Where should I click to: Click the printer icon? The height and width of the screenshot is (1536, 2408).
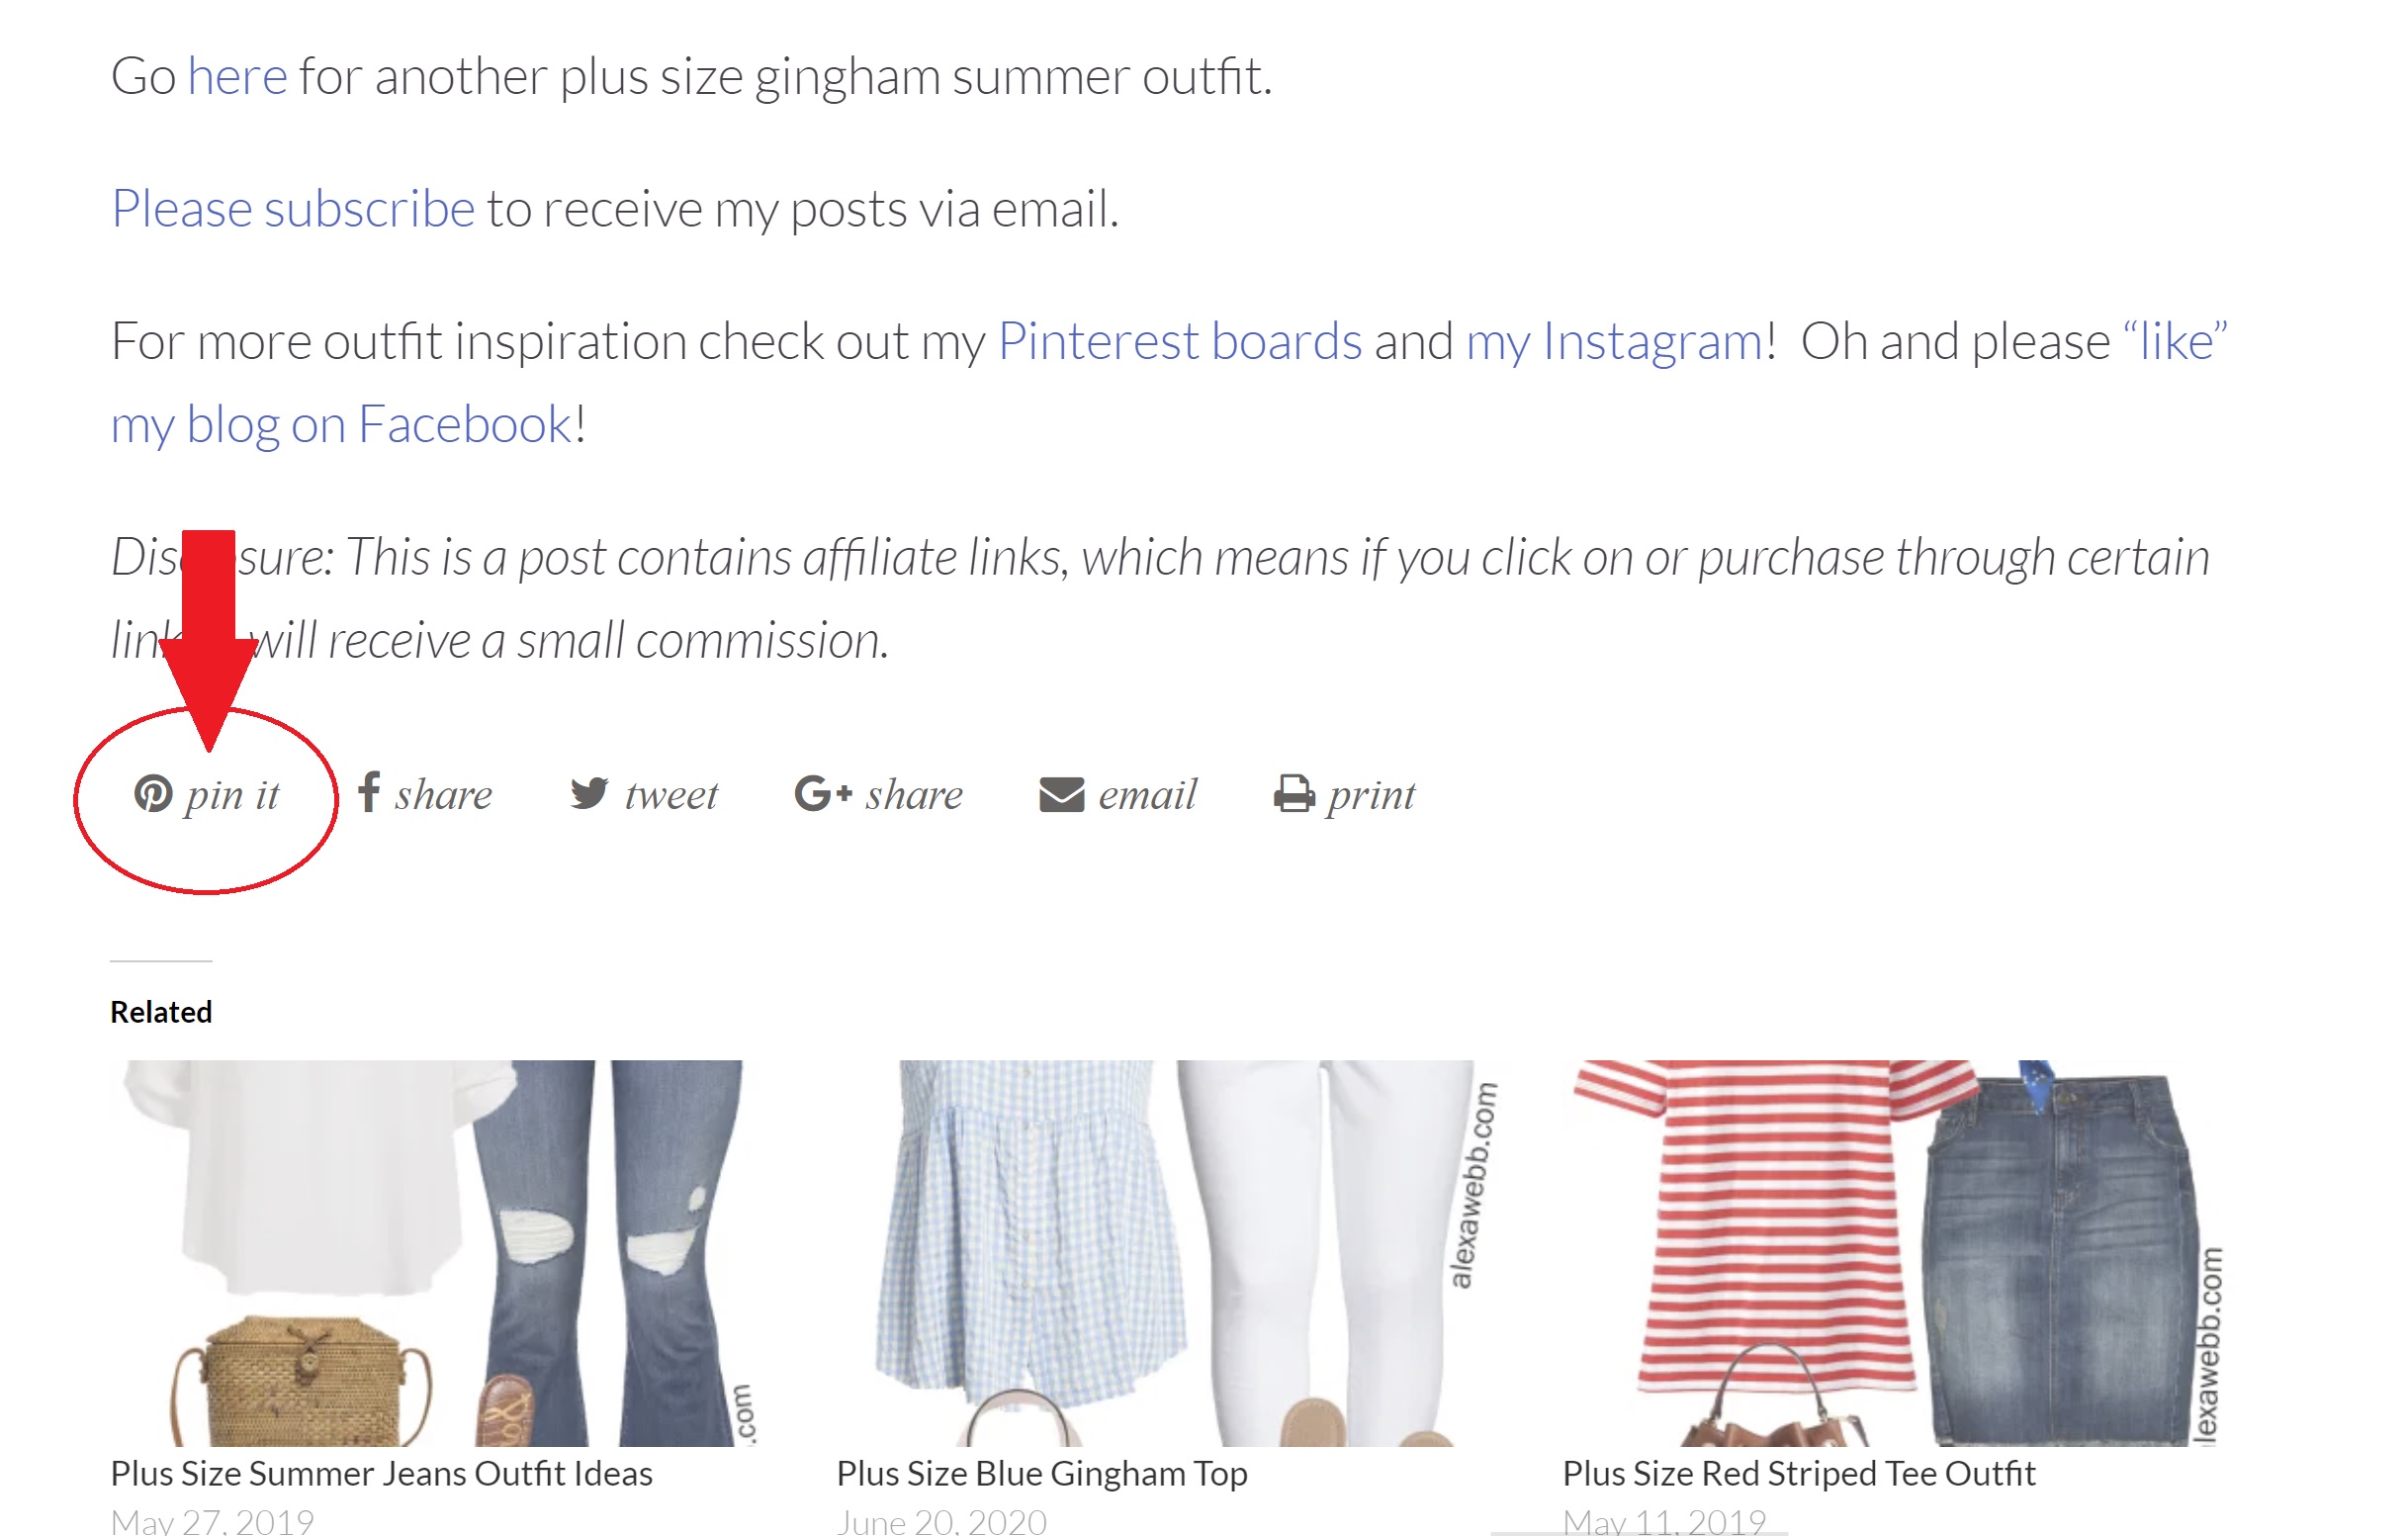click(1294, 794)
